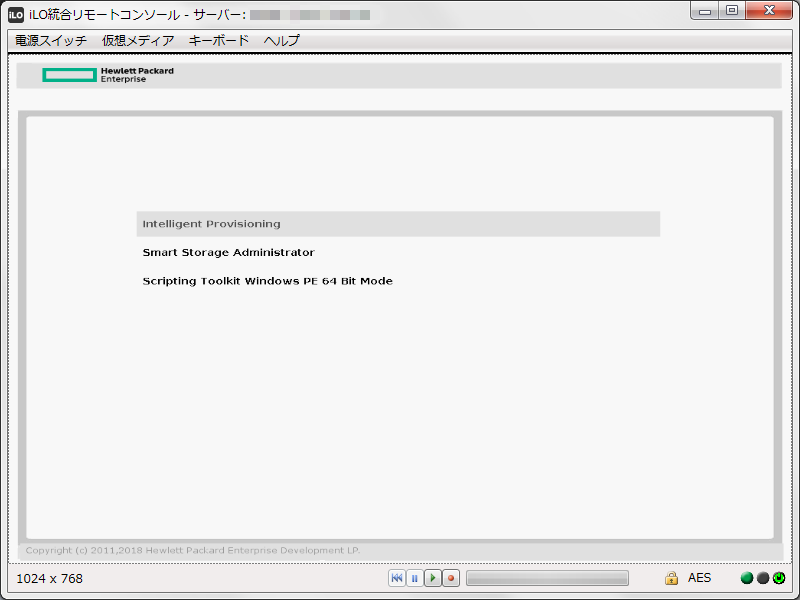This screenshot has width=800, height=600.
Task: Open the キーボード menu
Action: 219,40
